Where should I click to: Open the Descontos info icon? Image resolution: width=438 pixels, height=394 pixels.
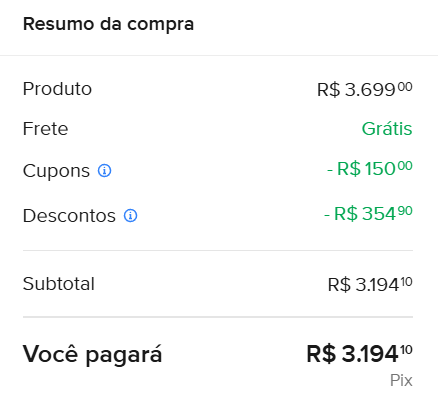pos(130,216)
